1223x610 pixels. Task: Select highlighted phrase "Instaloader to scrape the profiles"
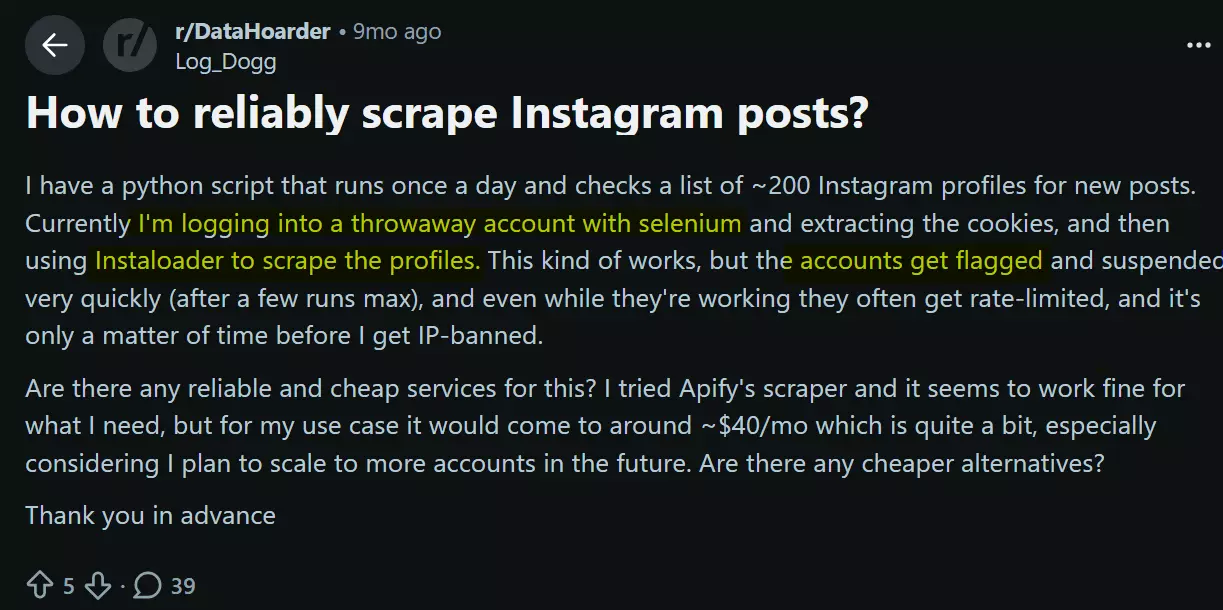287,261
